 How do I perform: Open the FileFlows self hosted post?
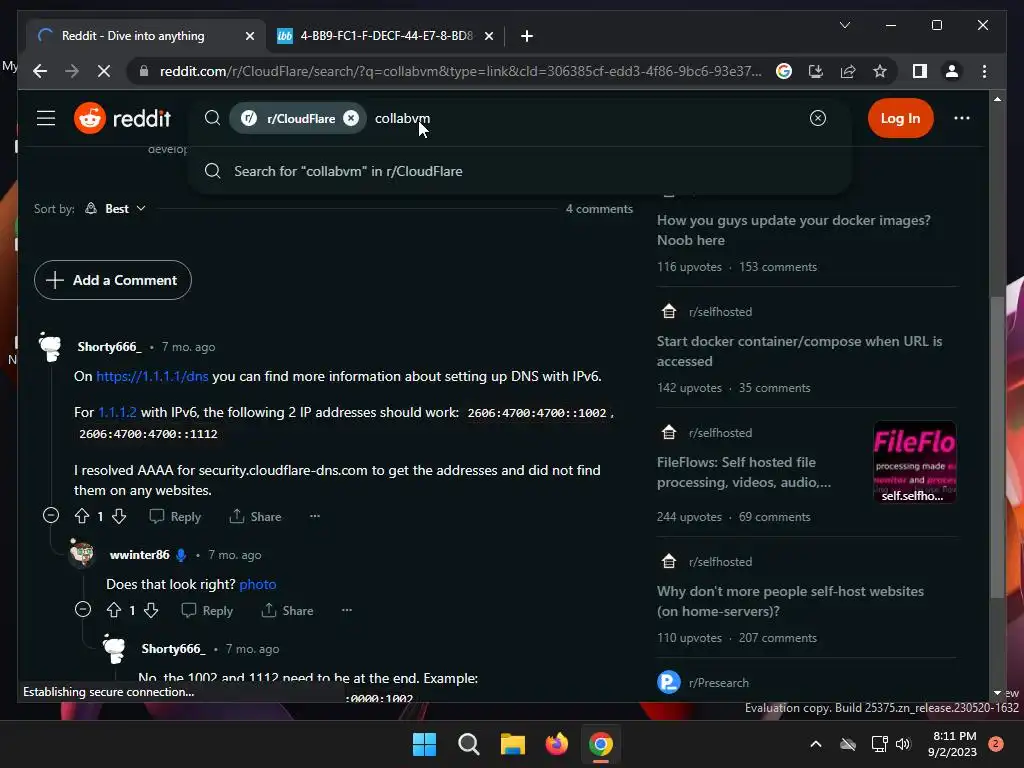(x=744, y=472)
